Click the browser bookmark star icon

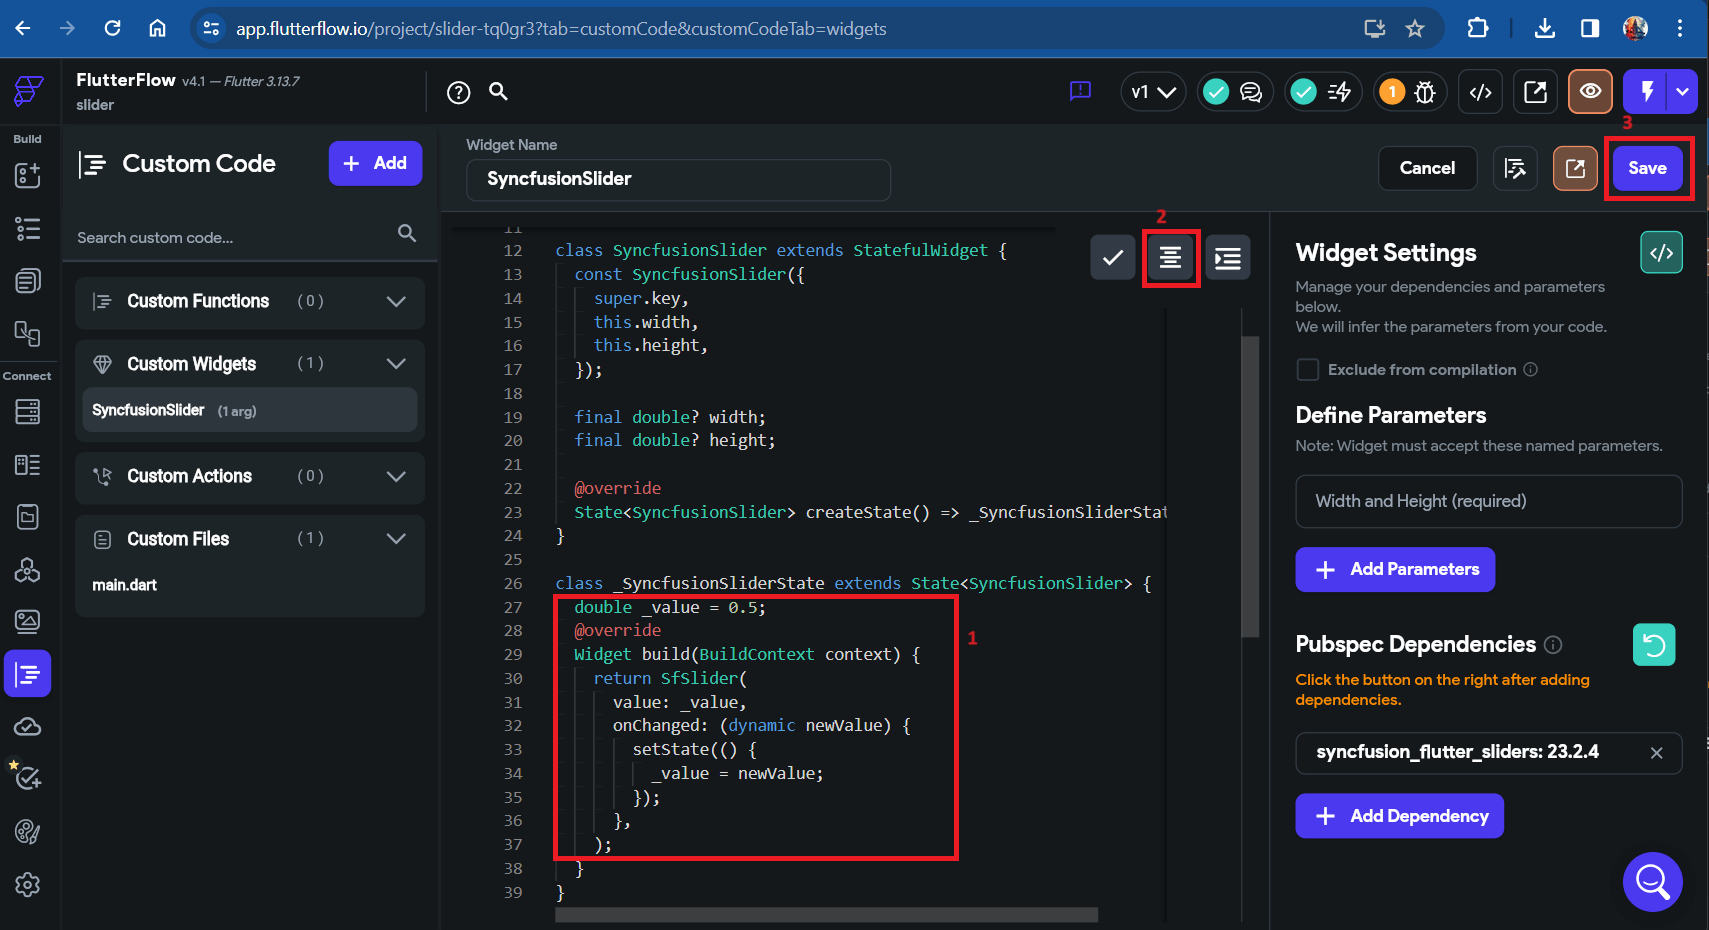pos(1415,28)
